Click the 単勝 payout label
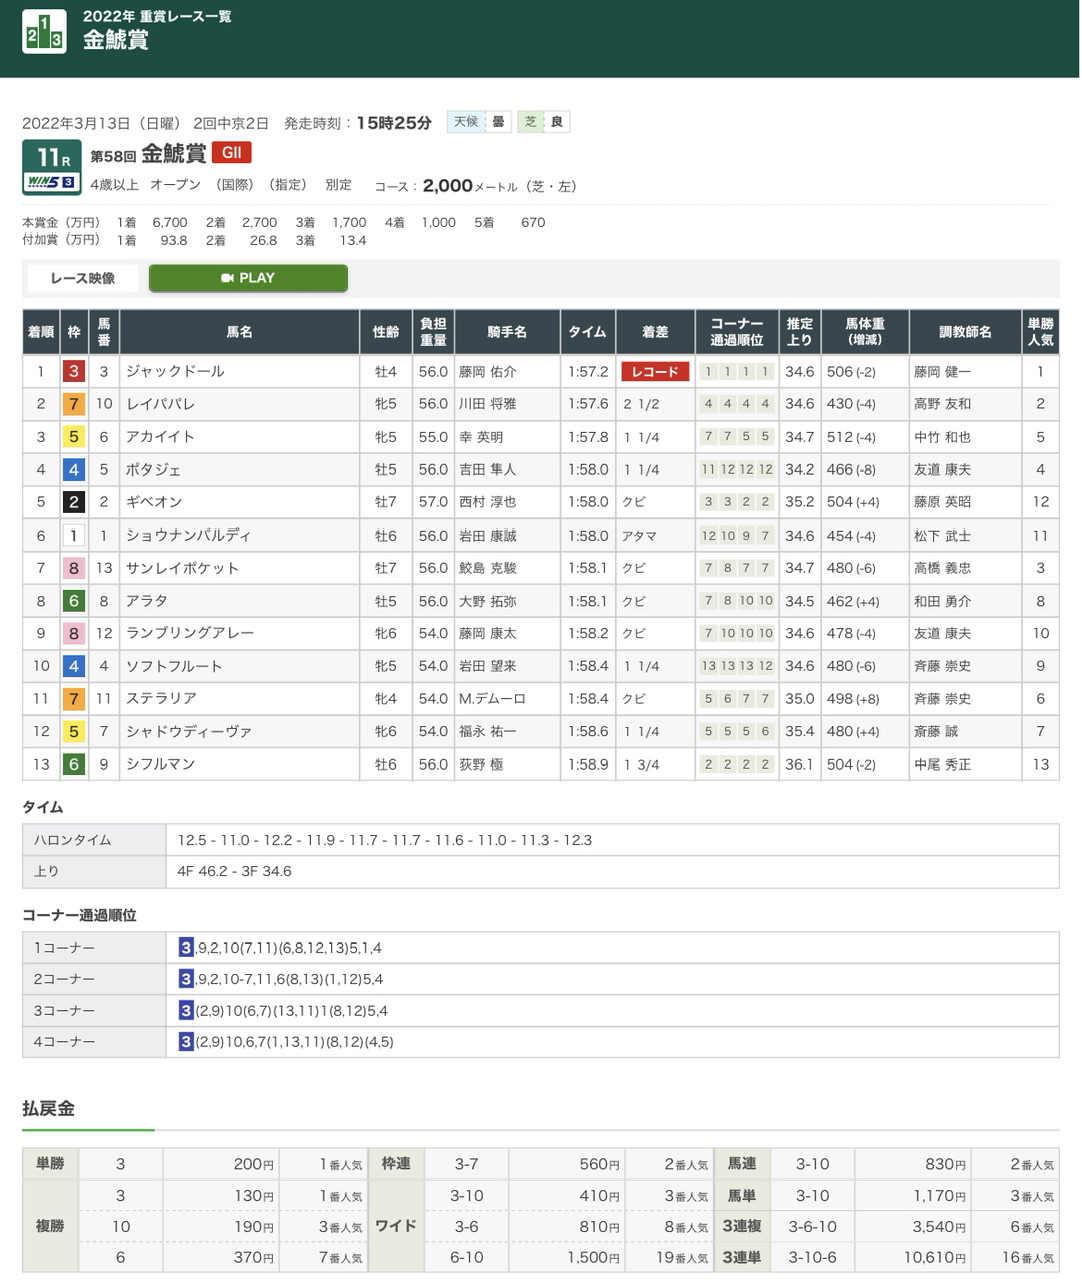 point(50,1164)
